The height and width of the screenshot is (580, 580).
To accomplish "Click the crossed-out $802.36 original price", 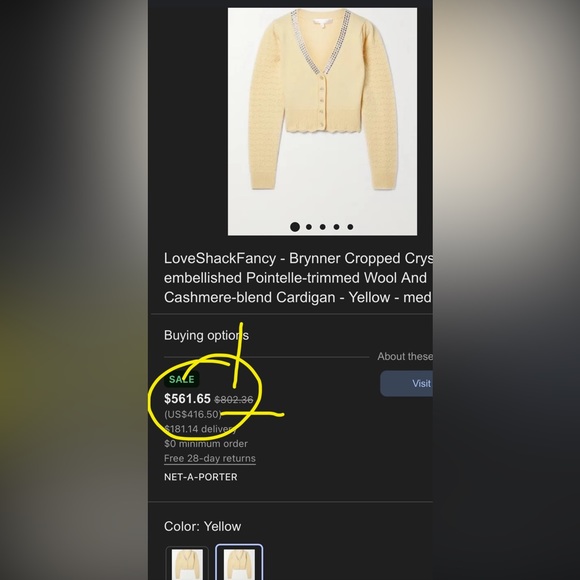I will (234, 399).
